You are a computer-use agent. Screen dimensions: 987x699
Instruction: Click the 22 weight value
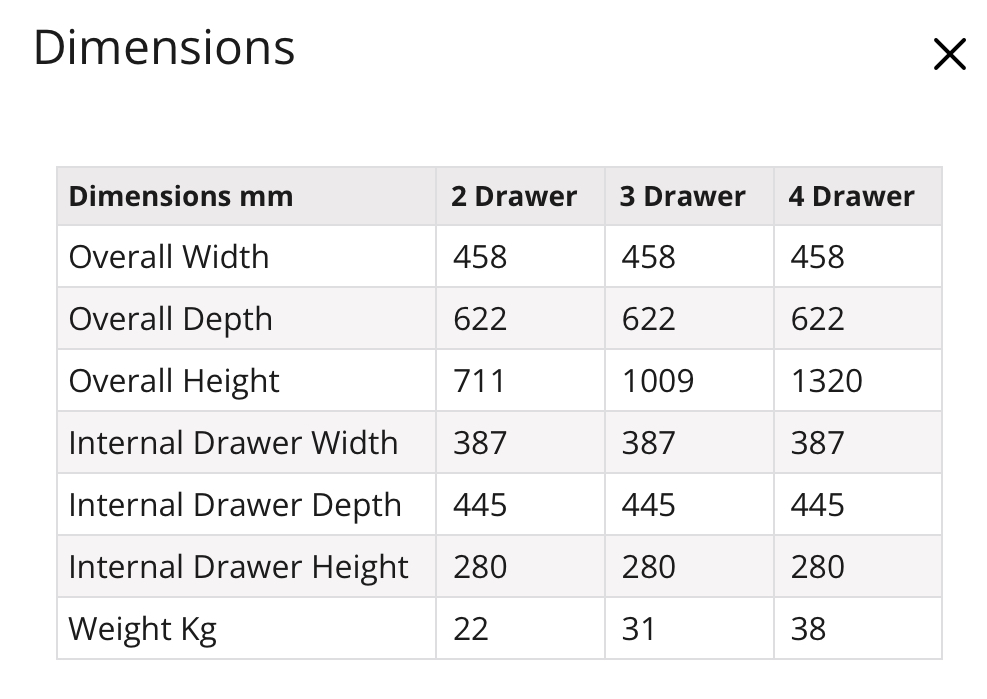(x=471, y=629)
